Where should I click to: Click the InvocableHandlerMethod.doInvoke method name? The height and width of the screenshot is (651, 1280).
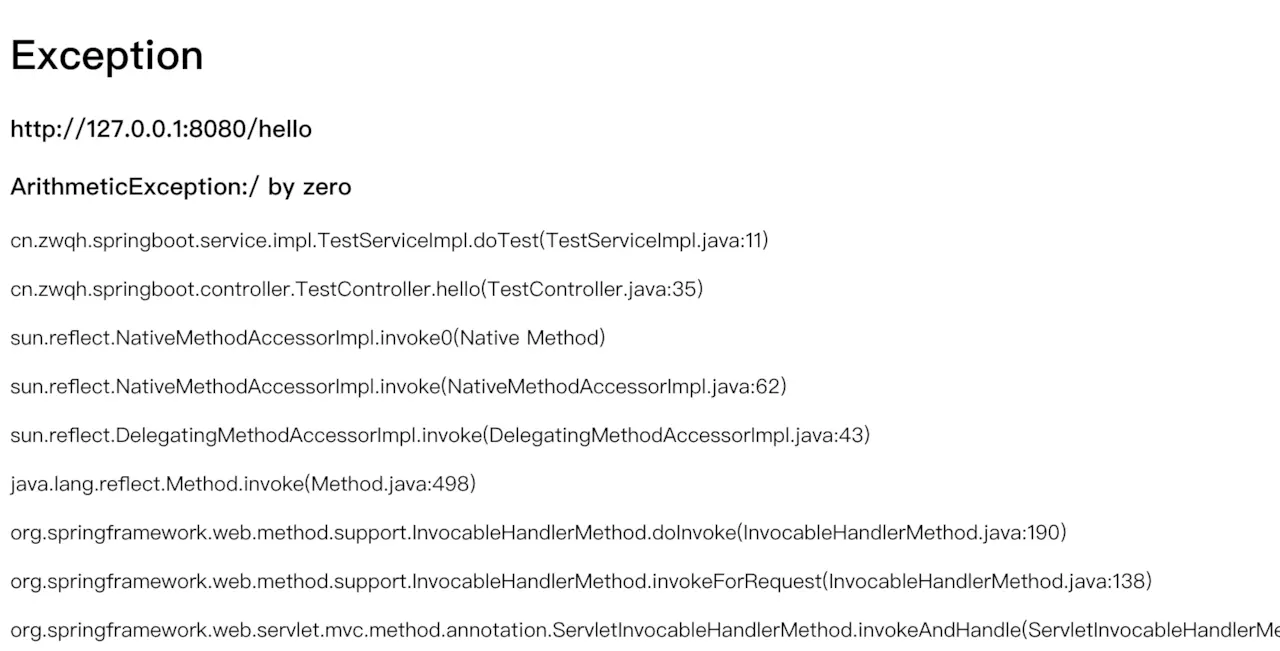(574, 533)
